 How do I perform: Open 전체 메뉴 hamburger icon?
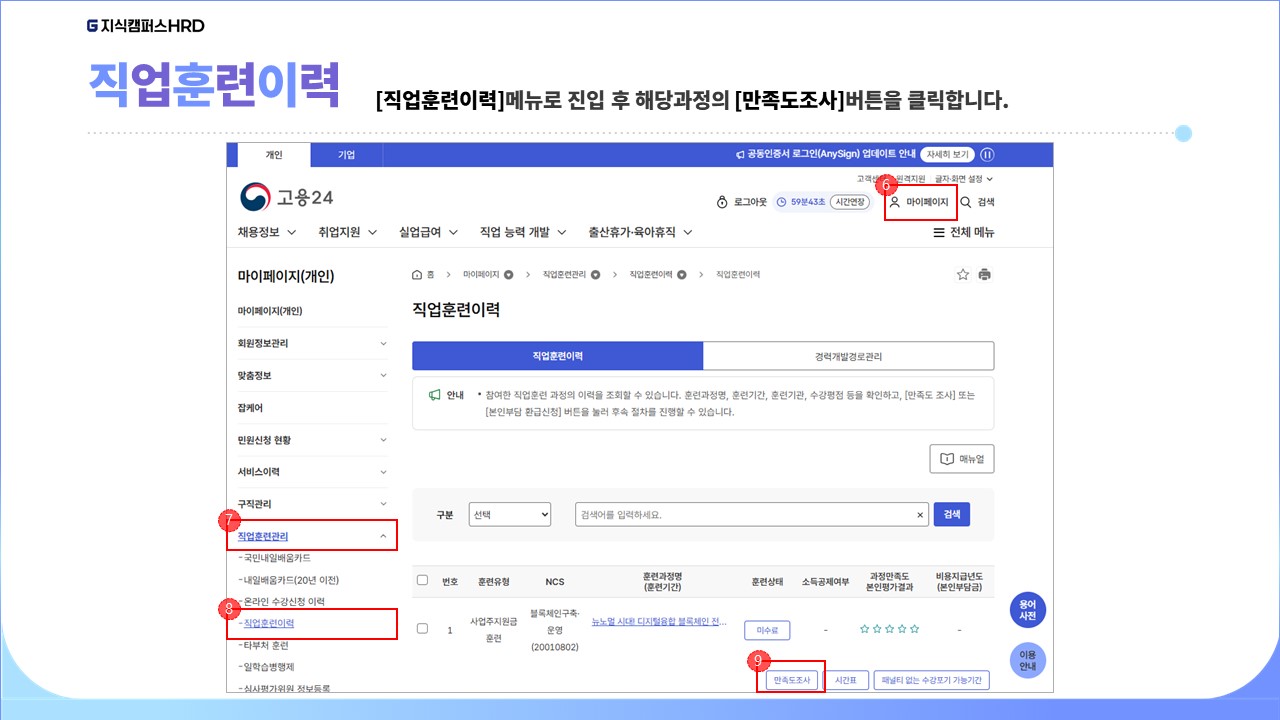click(x=939, y=233)
